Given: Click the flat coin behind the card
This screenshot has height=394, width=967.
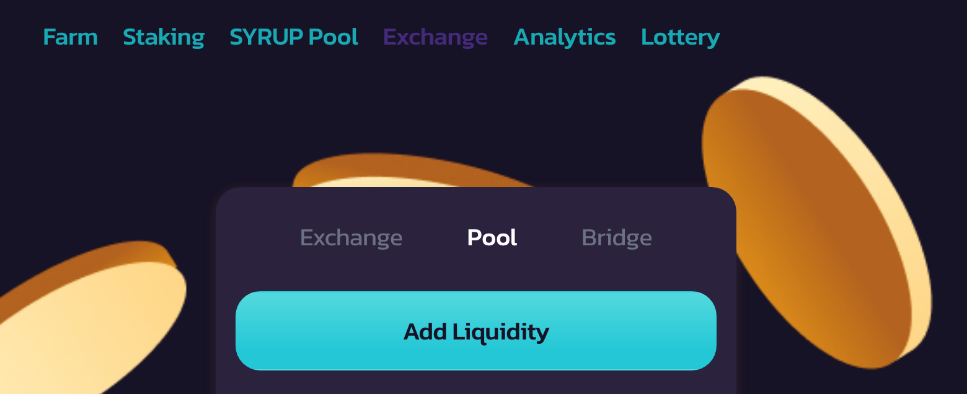Looking at the screenshot, I should 413,171.
